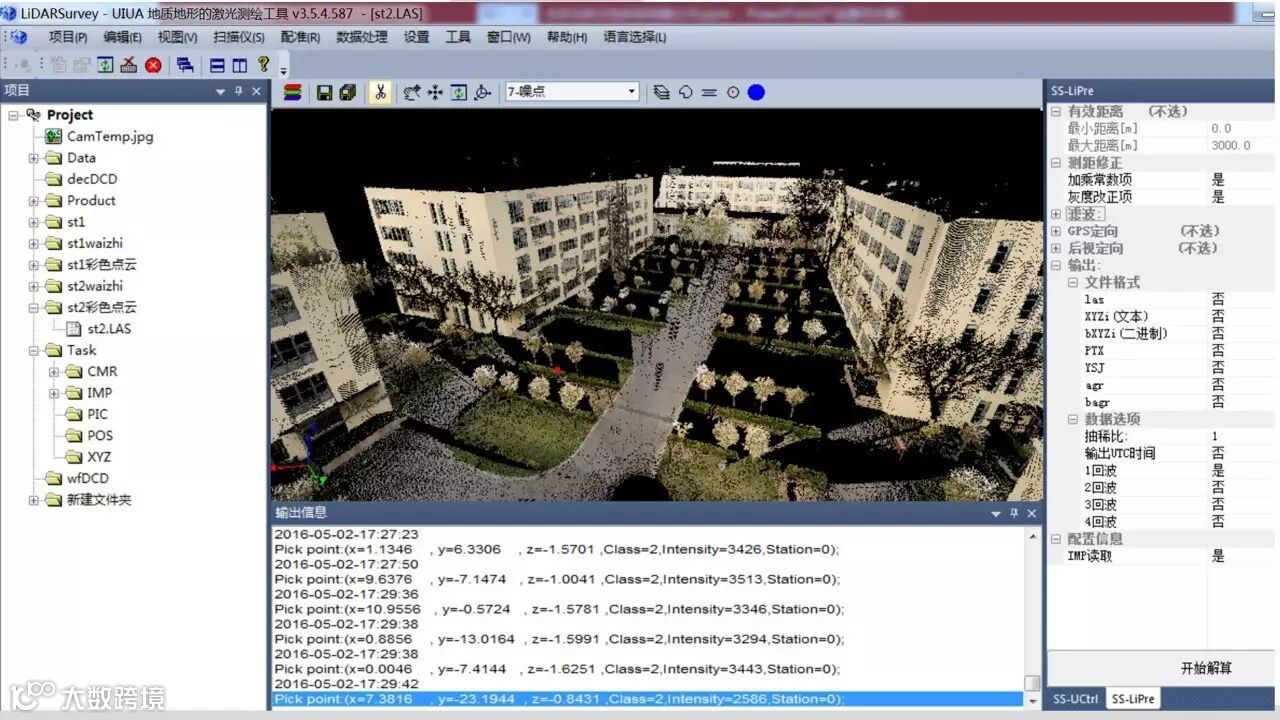Select the hand pick-point tool

[412, 92]
